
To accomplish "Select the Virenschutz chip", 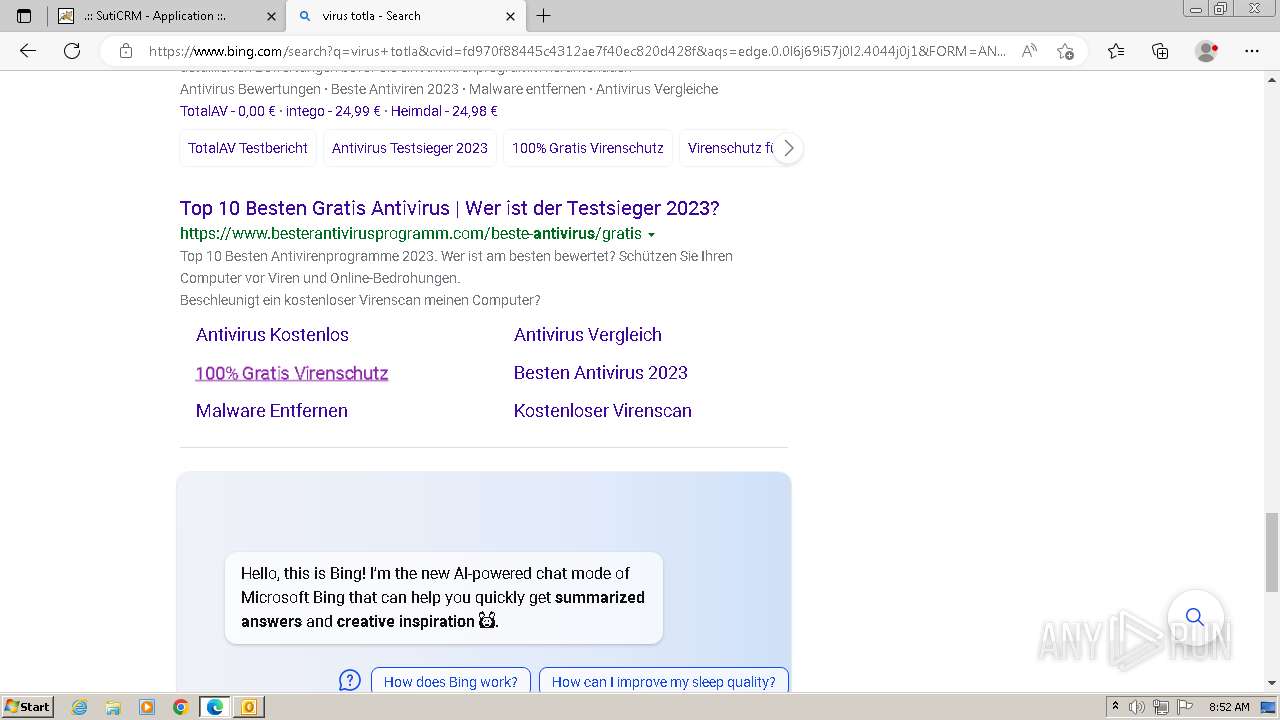I will coord(730,148).
